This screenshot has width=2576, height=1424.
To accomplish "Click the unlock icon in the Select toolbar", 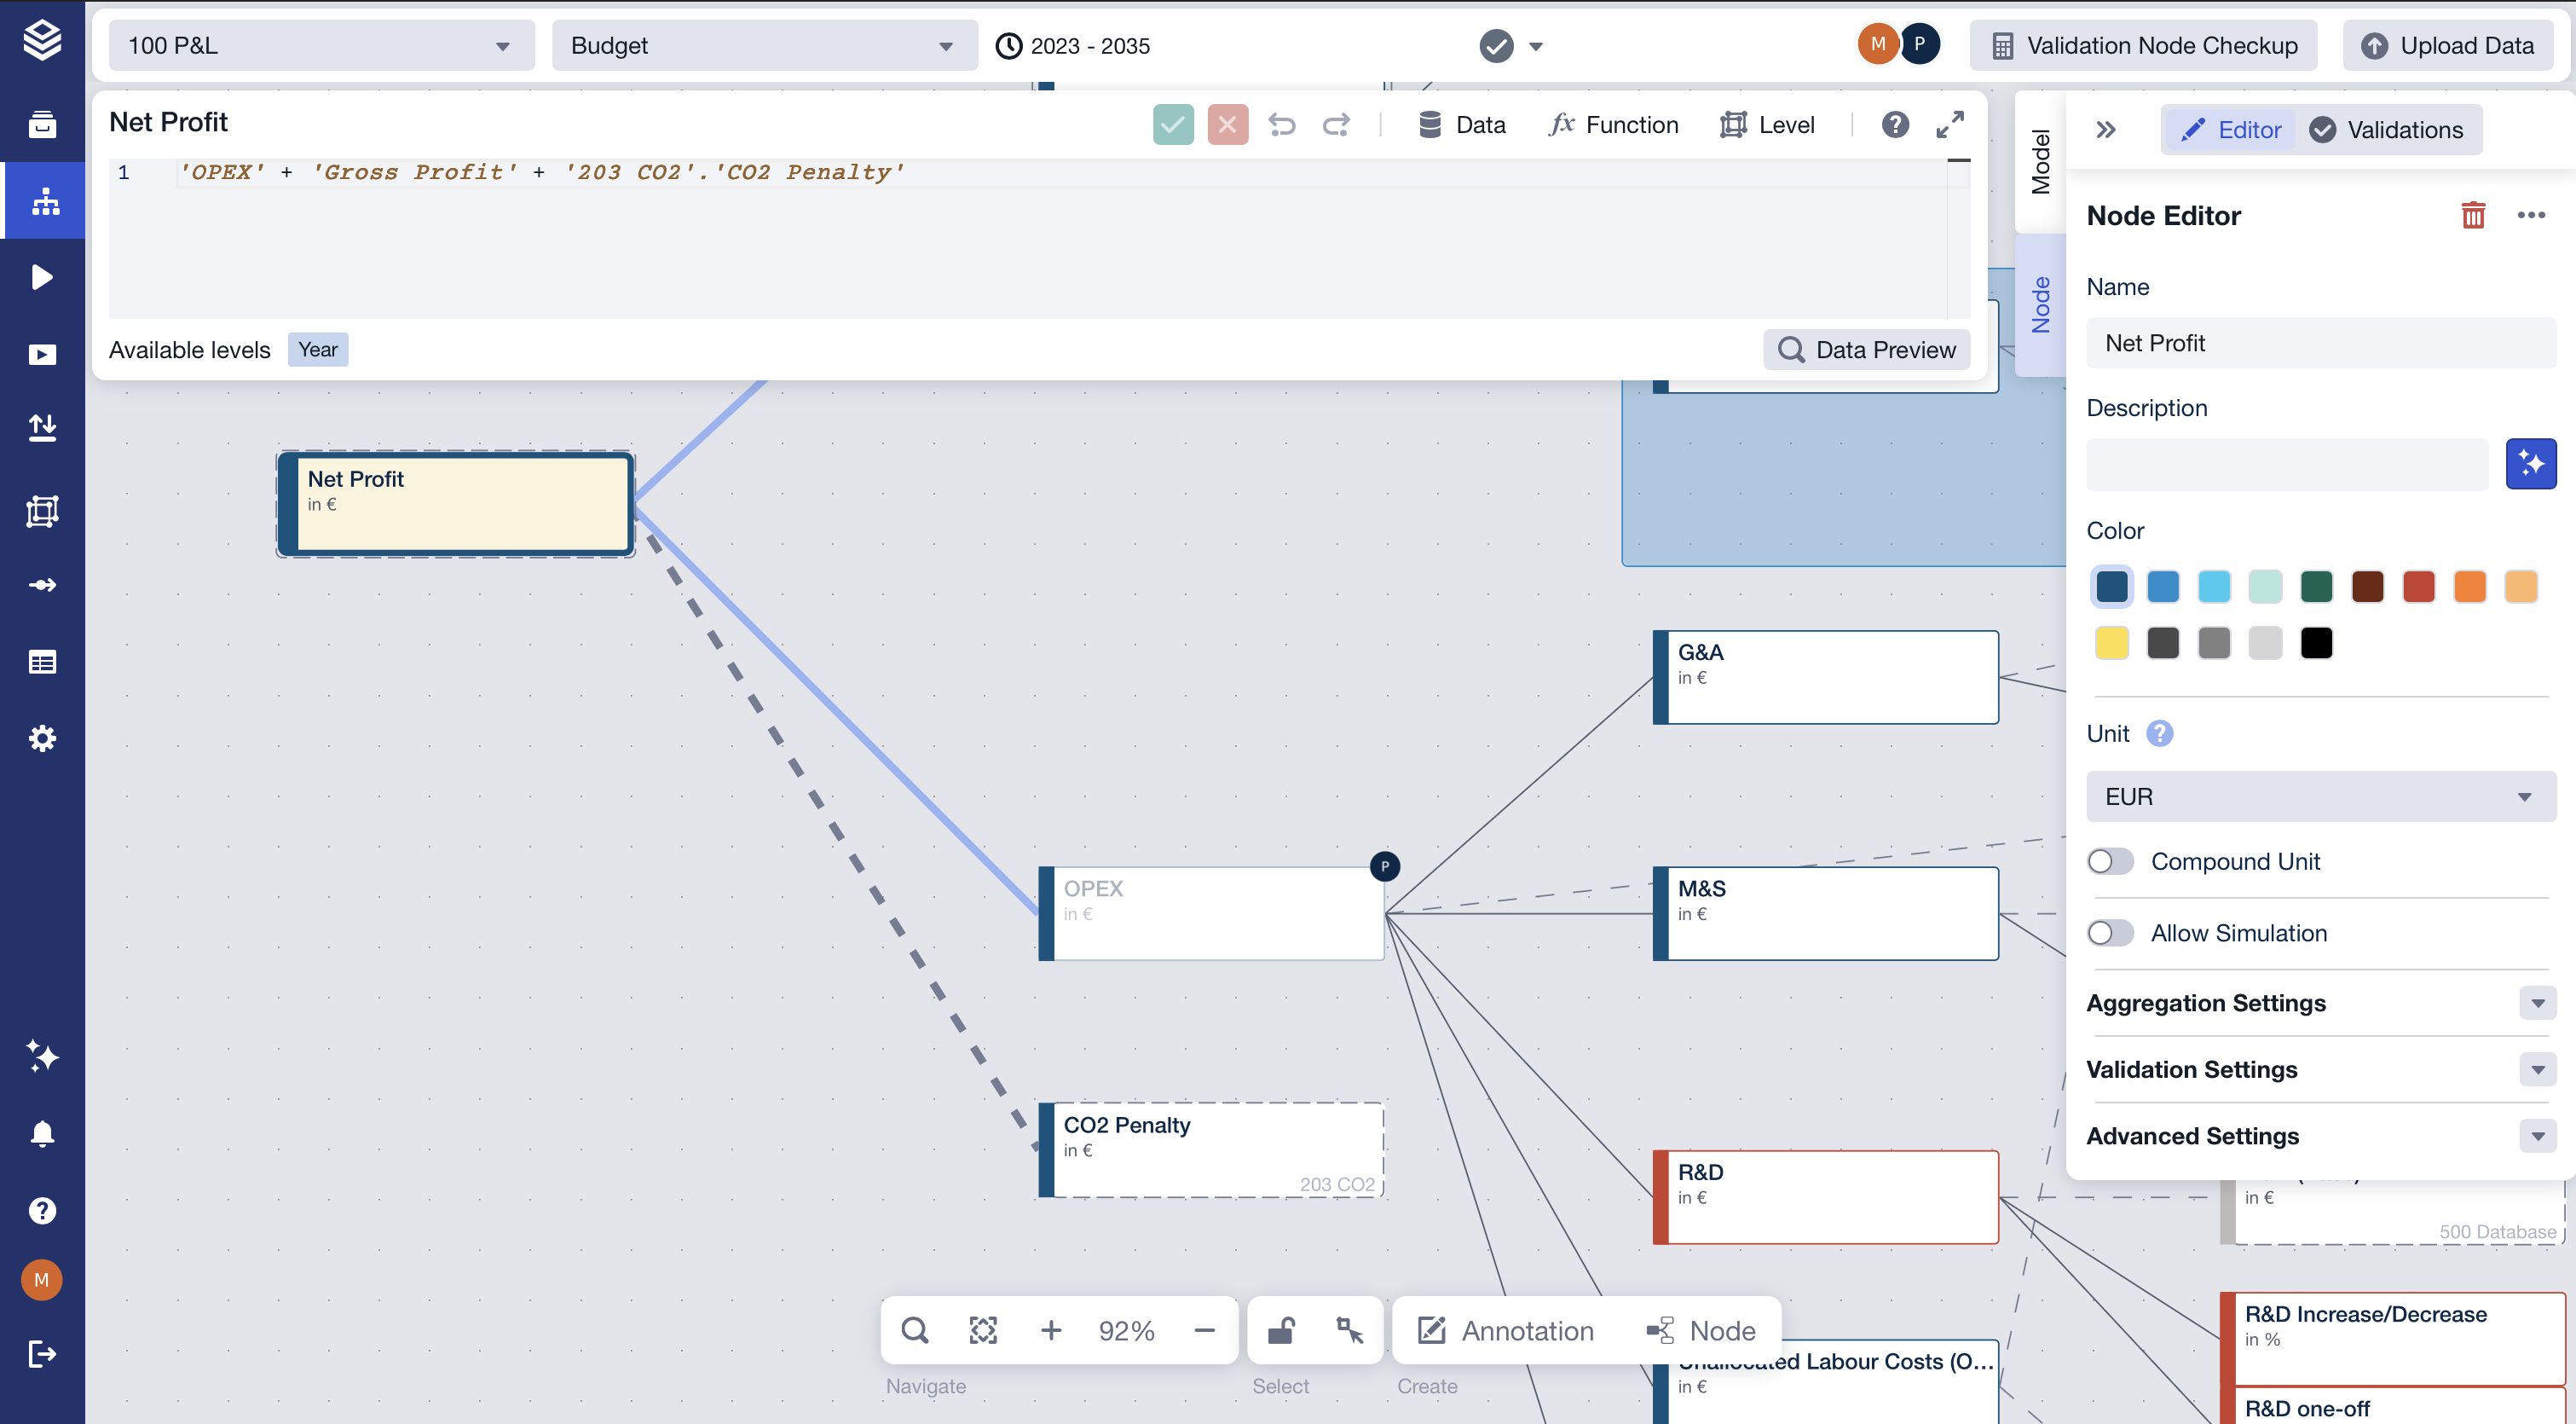I will (1281, 1330).
